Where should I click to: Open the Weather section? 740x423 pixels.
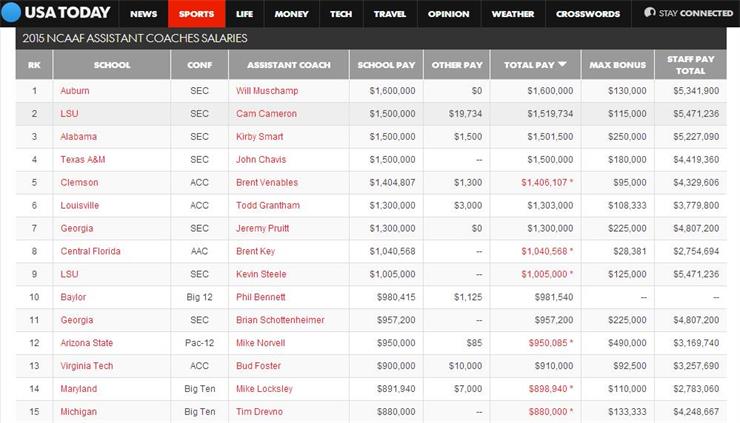pyautogui.click(x=512, y=14)
